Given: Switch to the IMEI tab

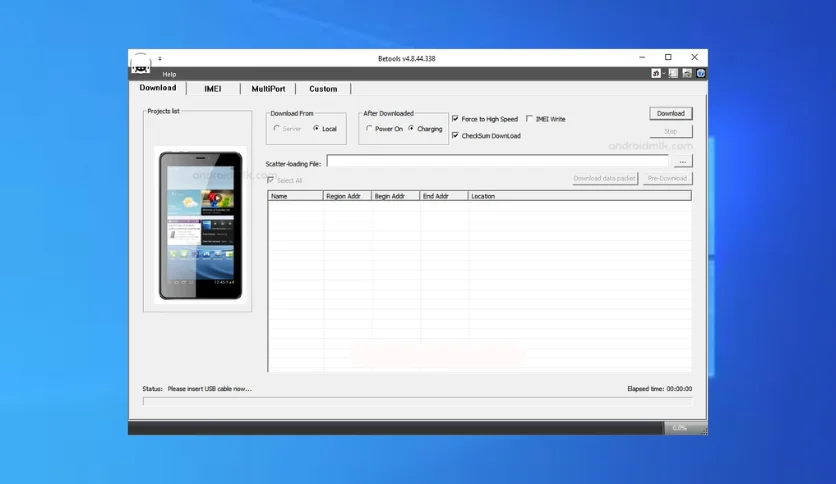Looking at the screenshot, I should pos(213,89).
